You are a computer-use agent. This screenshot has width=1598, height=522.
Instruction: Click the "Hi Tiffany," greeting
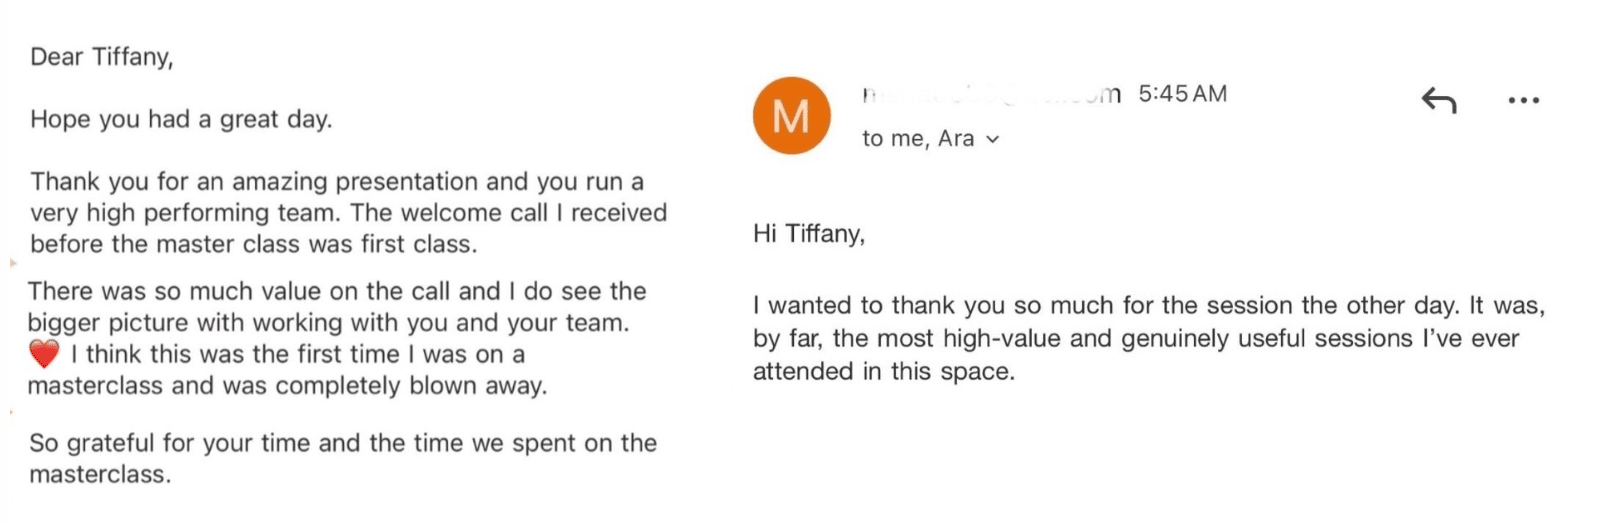point(808,234)
